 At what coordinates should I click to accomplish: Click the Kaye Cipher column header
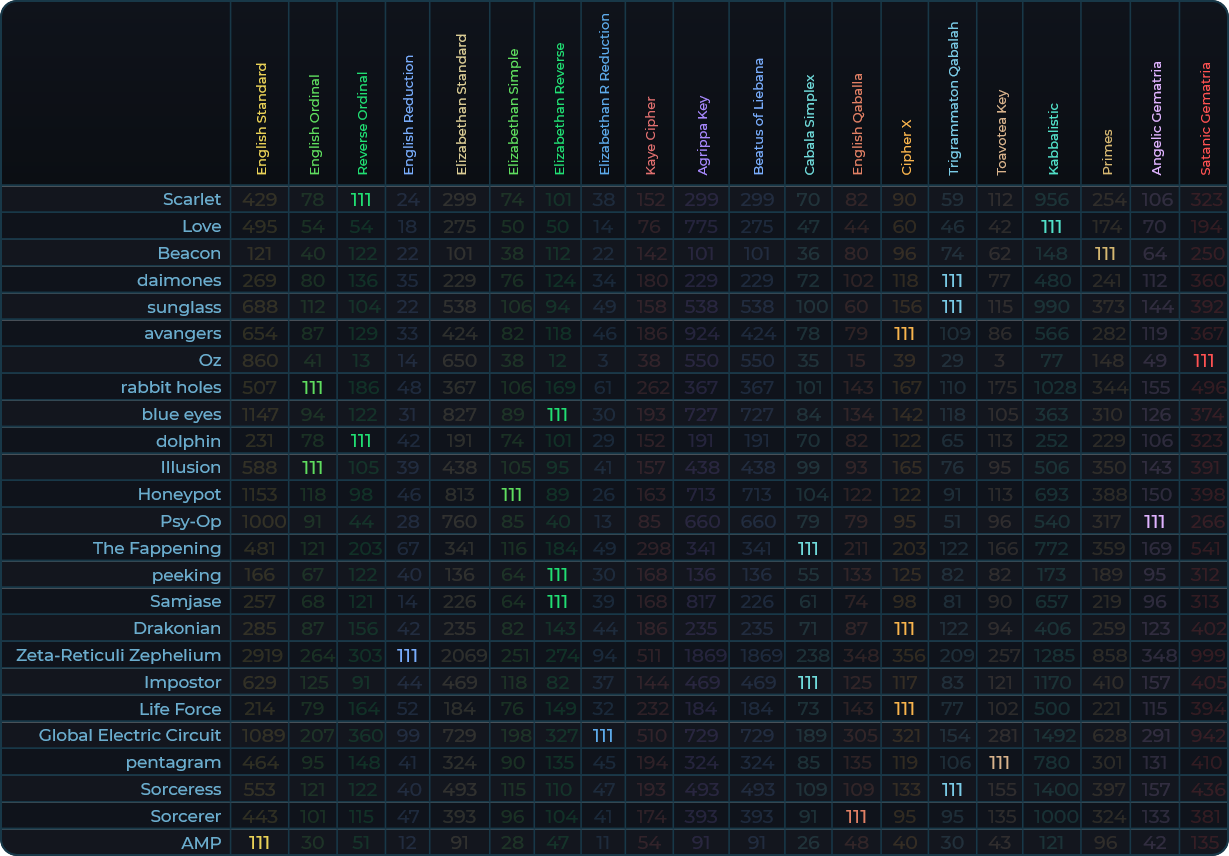651,136
